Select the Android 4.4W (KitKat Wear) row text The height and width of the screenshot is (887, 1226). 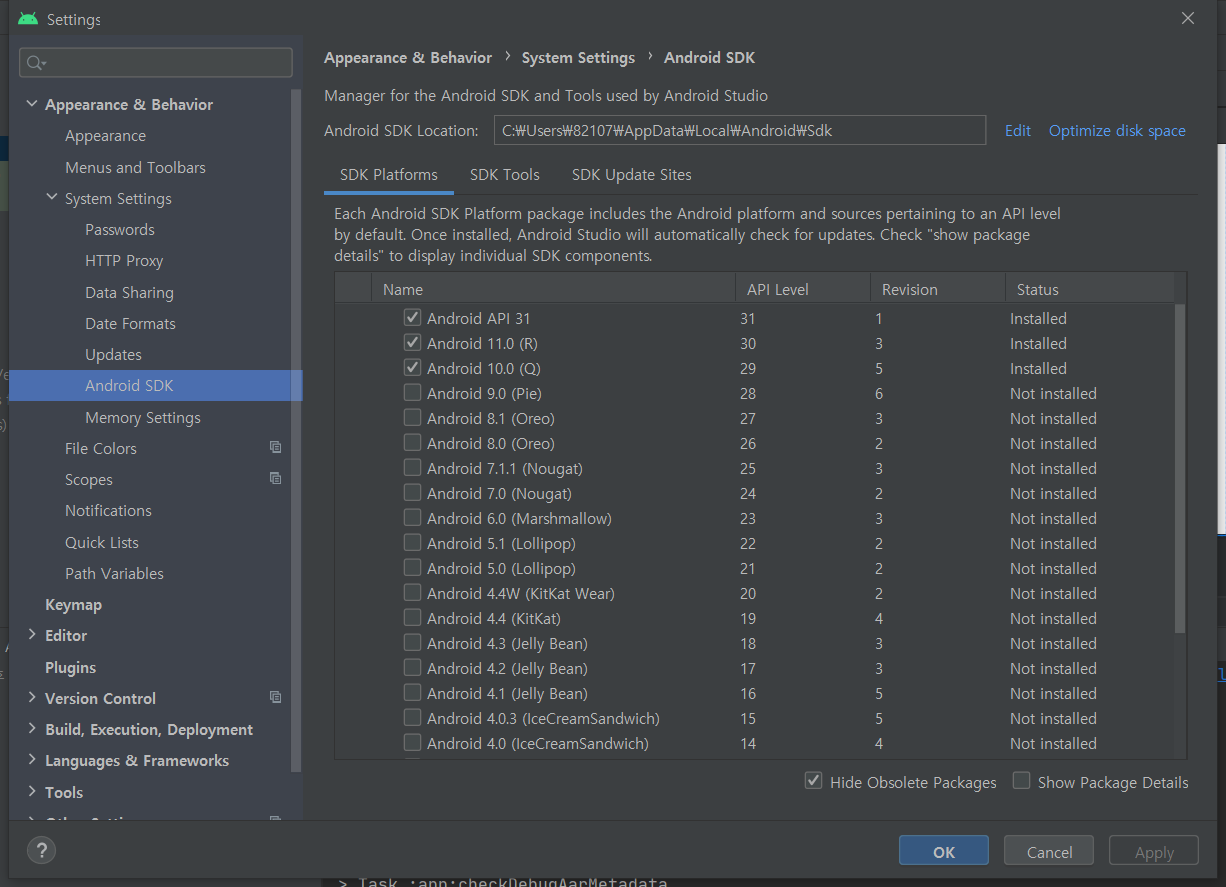[x=520, y=593]
